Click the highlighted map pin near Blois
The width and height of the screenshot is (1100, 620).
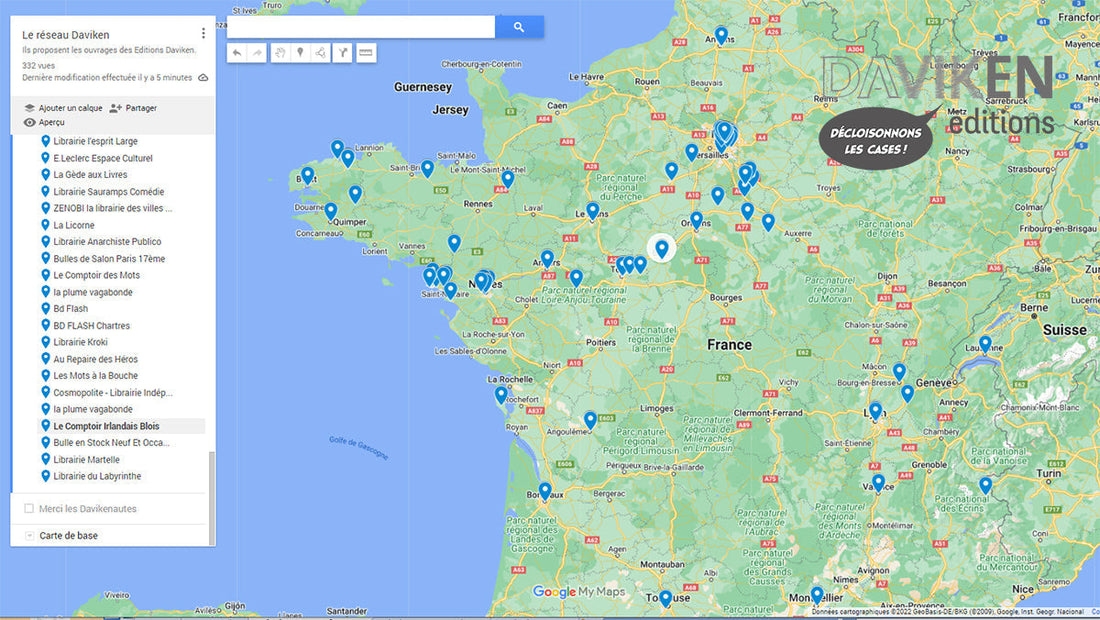click(x=661, y=248)
